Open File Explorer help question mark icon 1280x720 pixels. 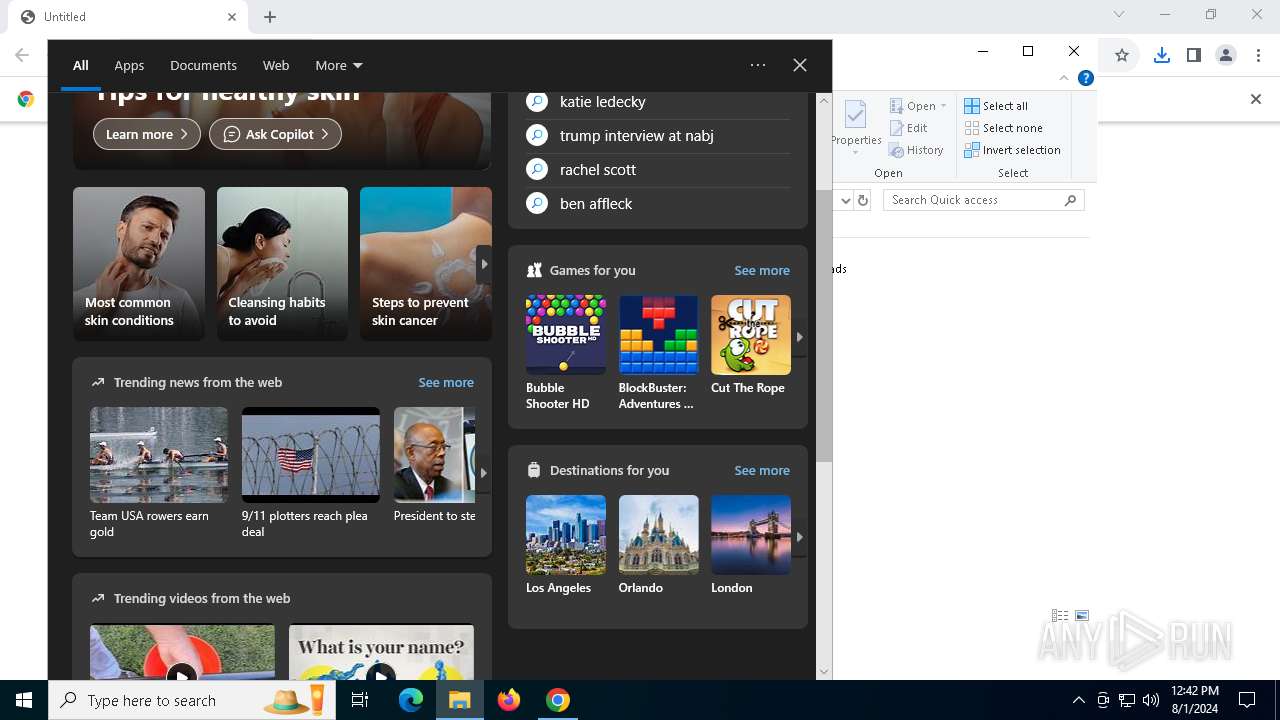coord(1086,78)
